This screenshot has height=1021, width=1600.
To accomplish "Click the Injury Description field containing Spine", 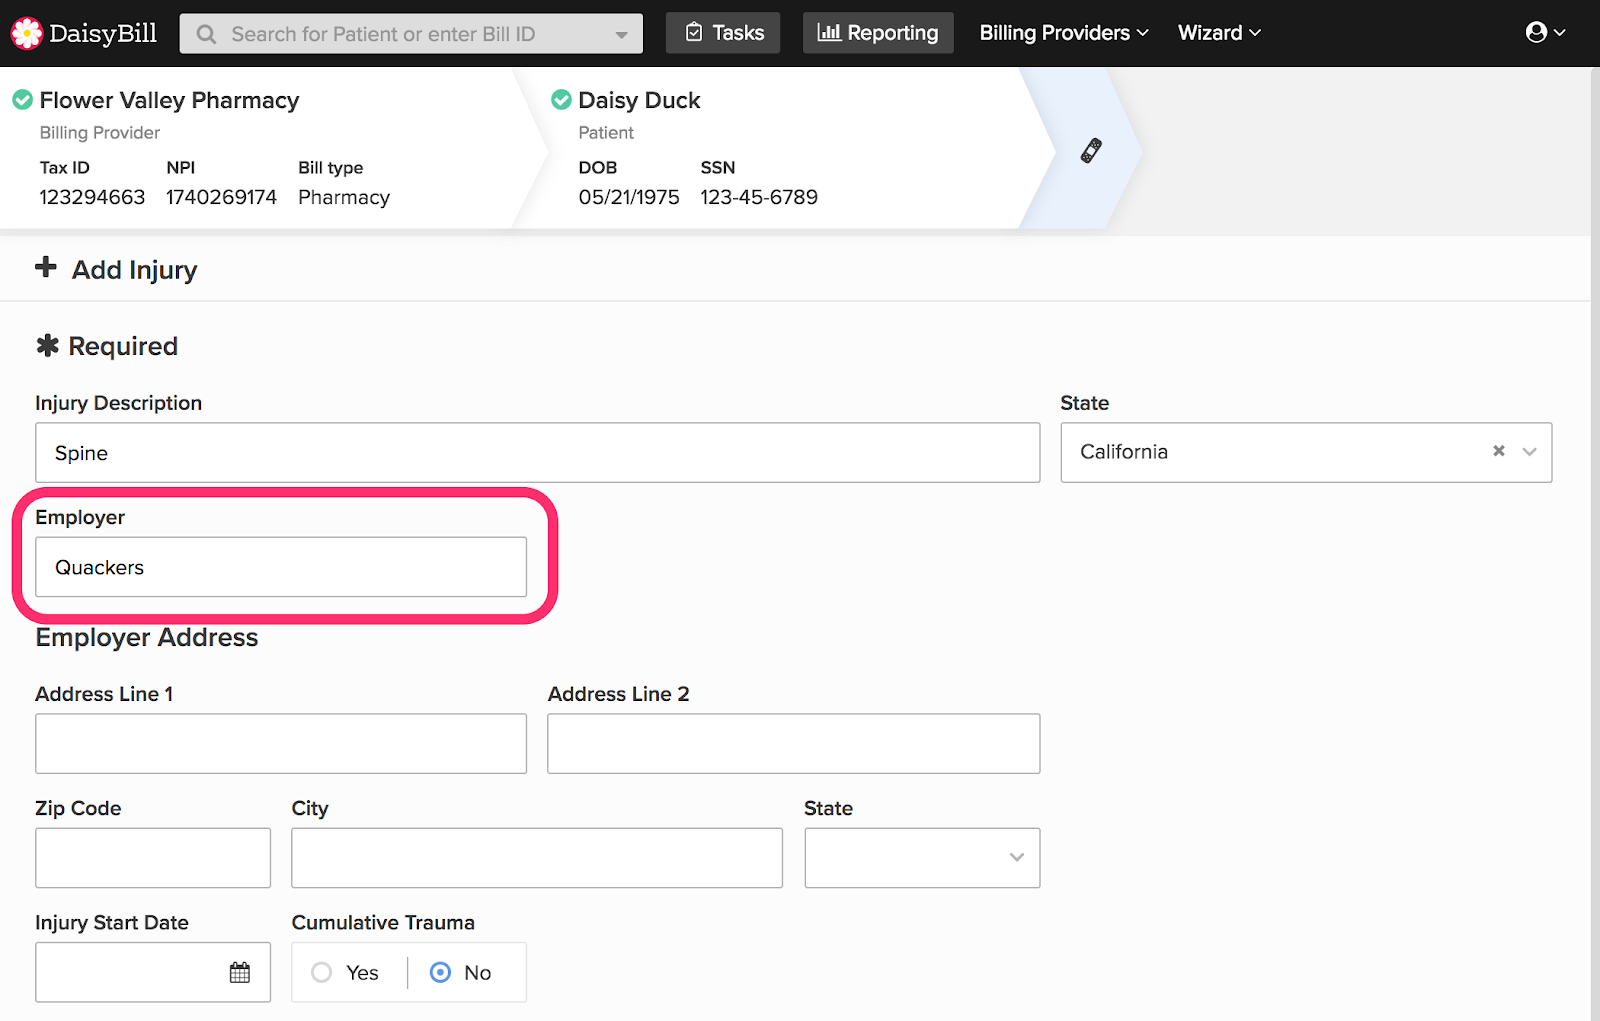I will [x=537, y=453].
